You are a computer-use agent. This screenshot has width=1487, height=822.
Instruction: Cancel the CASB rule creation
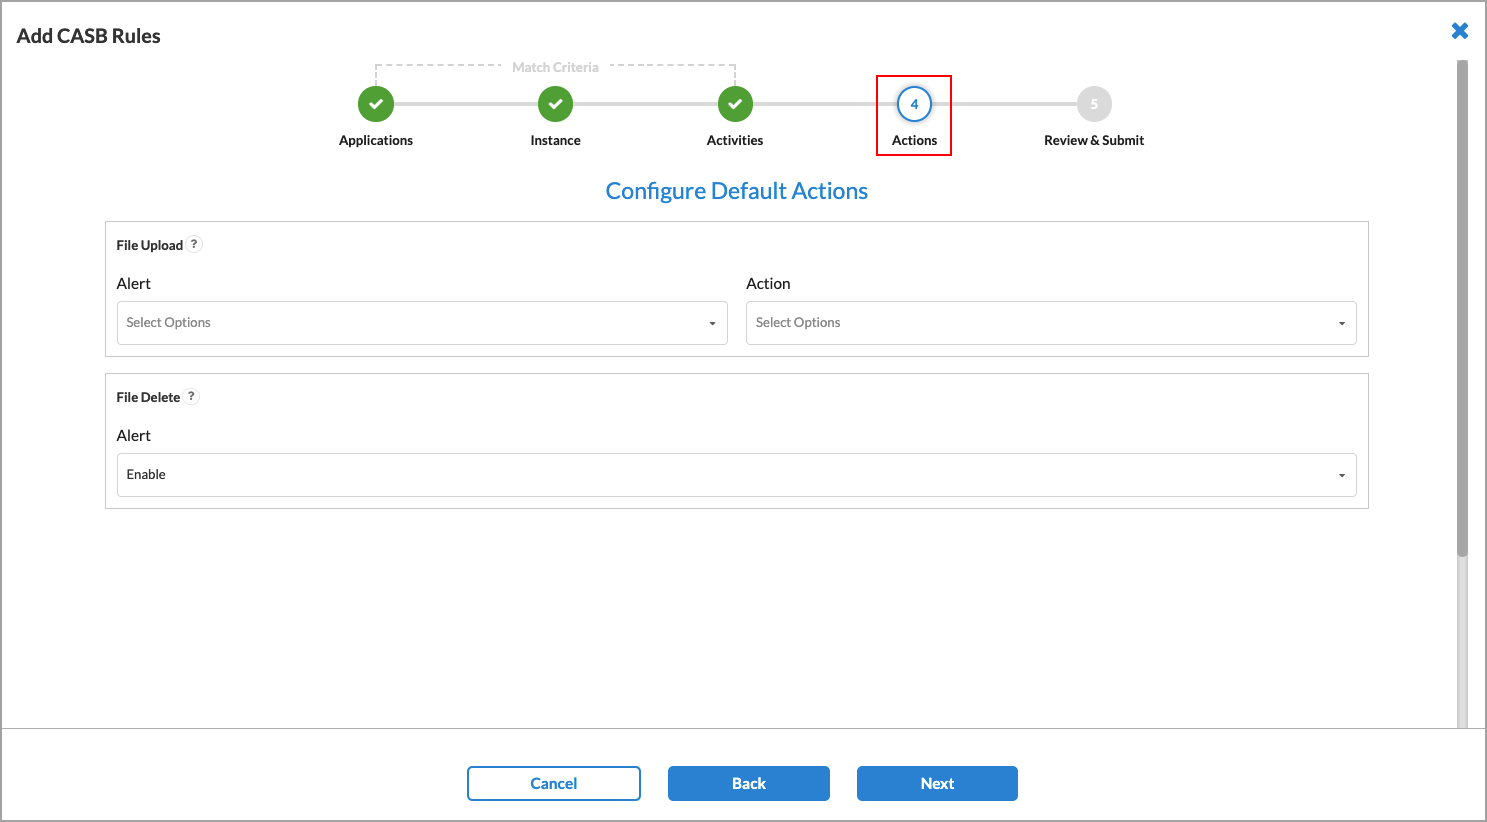(x=553, y=783)
